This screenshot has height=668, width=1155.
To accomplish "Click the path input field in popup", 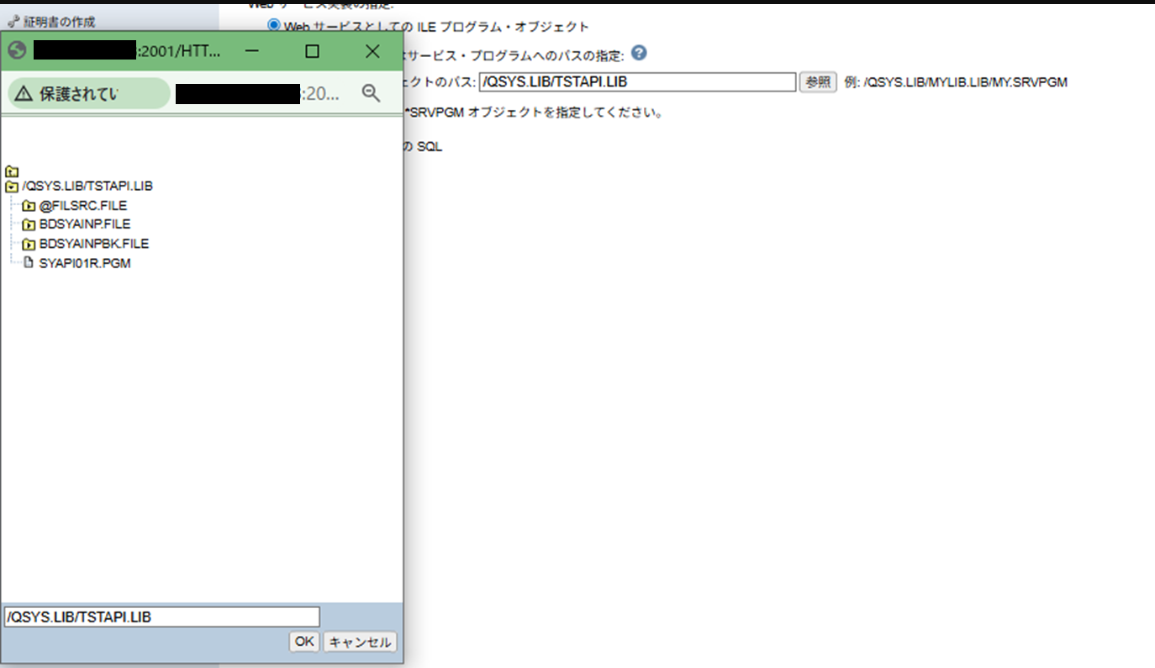I will [x=162, y=616].
